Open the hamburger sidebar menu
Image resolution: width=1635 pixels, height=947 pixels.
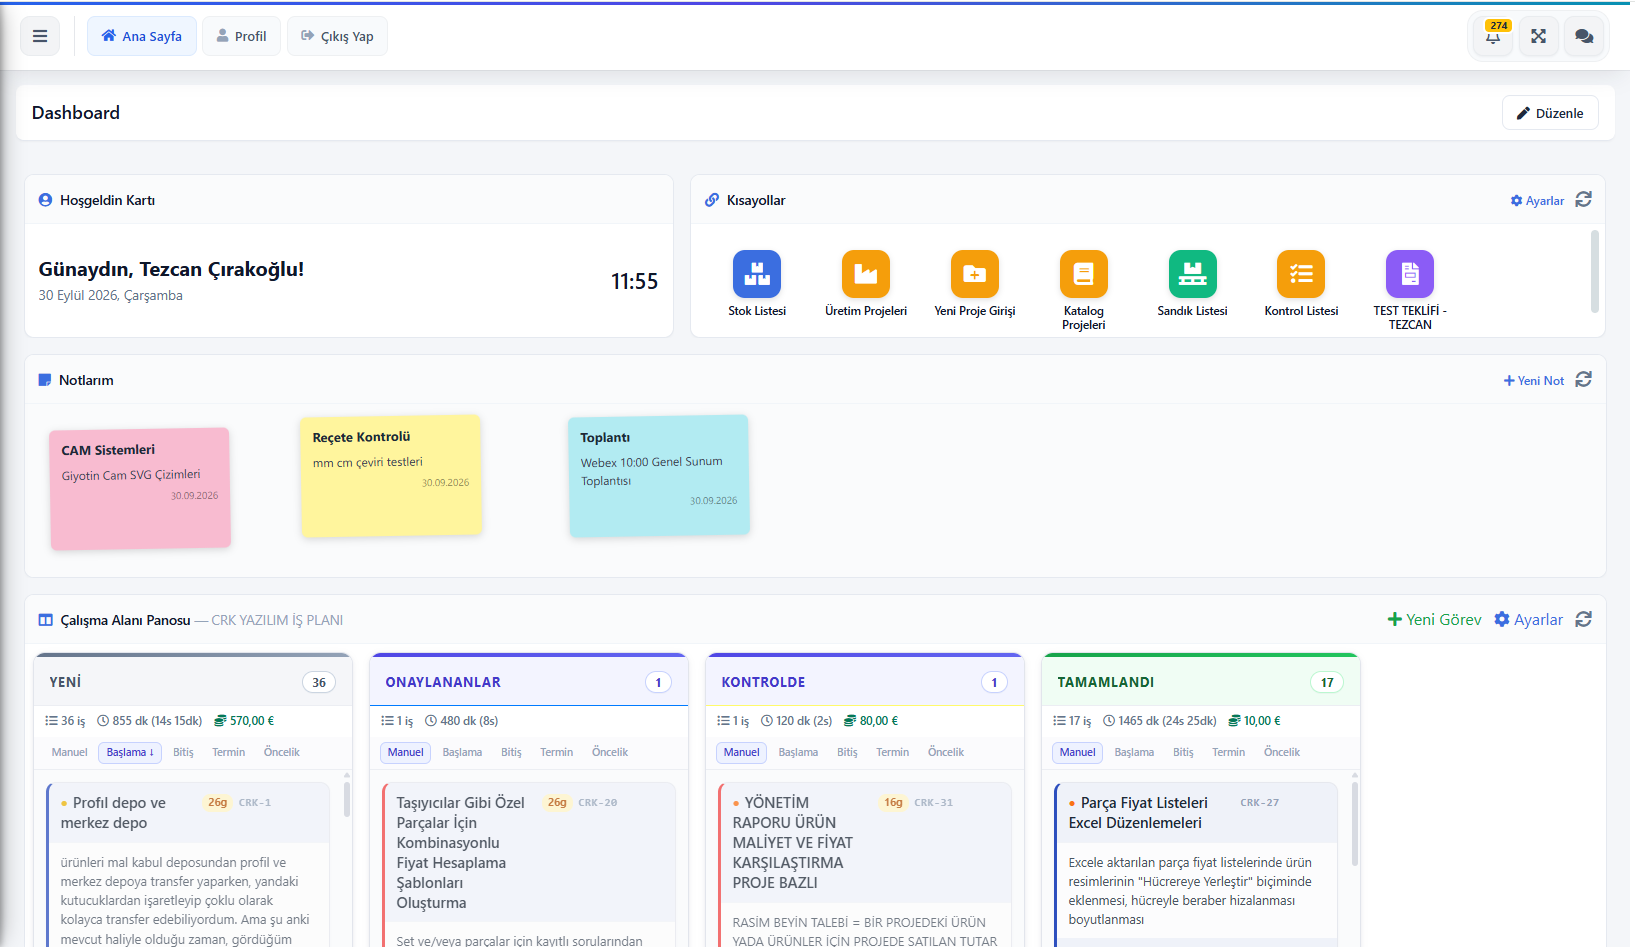coord(40,36)
